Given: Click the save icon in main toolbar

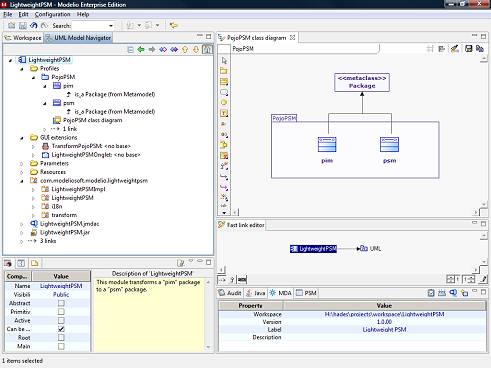Looking at the screenshot, I should (23, 26).
